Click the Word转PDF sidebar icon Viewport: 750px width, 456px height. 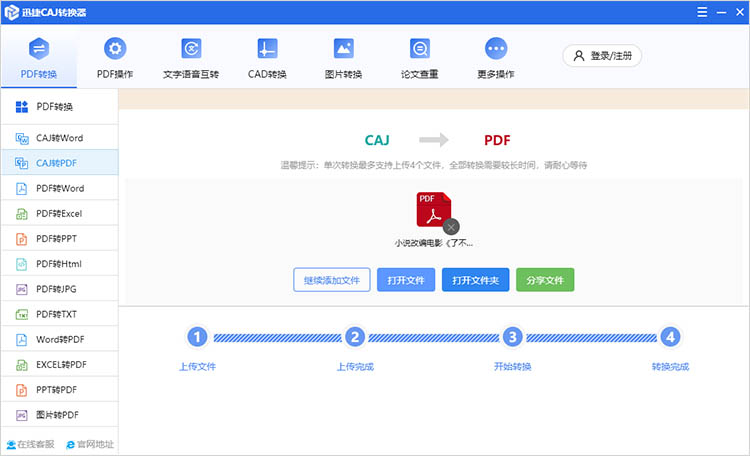pyautogui.click(x=22, y=340)
